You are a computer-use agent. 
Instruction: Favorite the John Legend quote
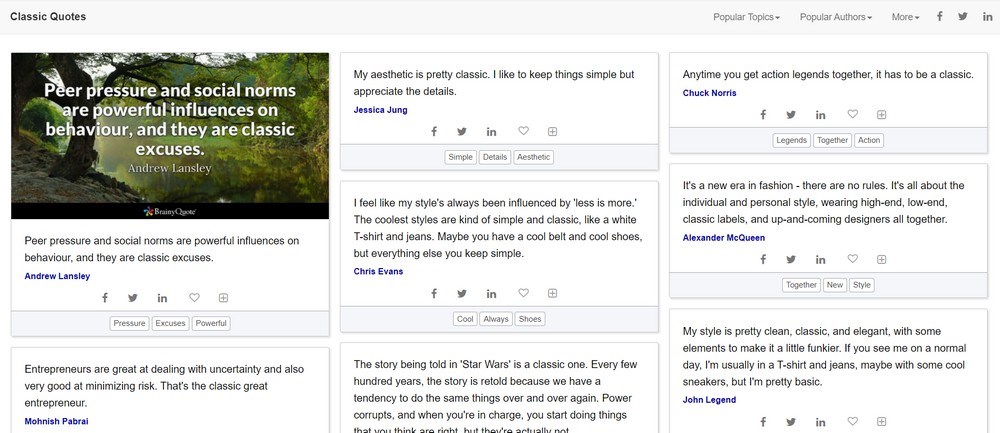[853, 421]
